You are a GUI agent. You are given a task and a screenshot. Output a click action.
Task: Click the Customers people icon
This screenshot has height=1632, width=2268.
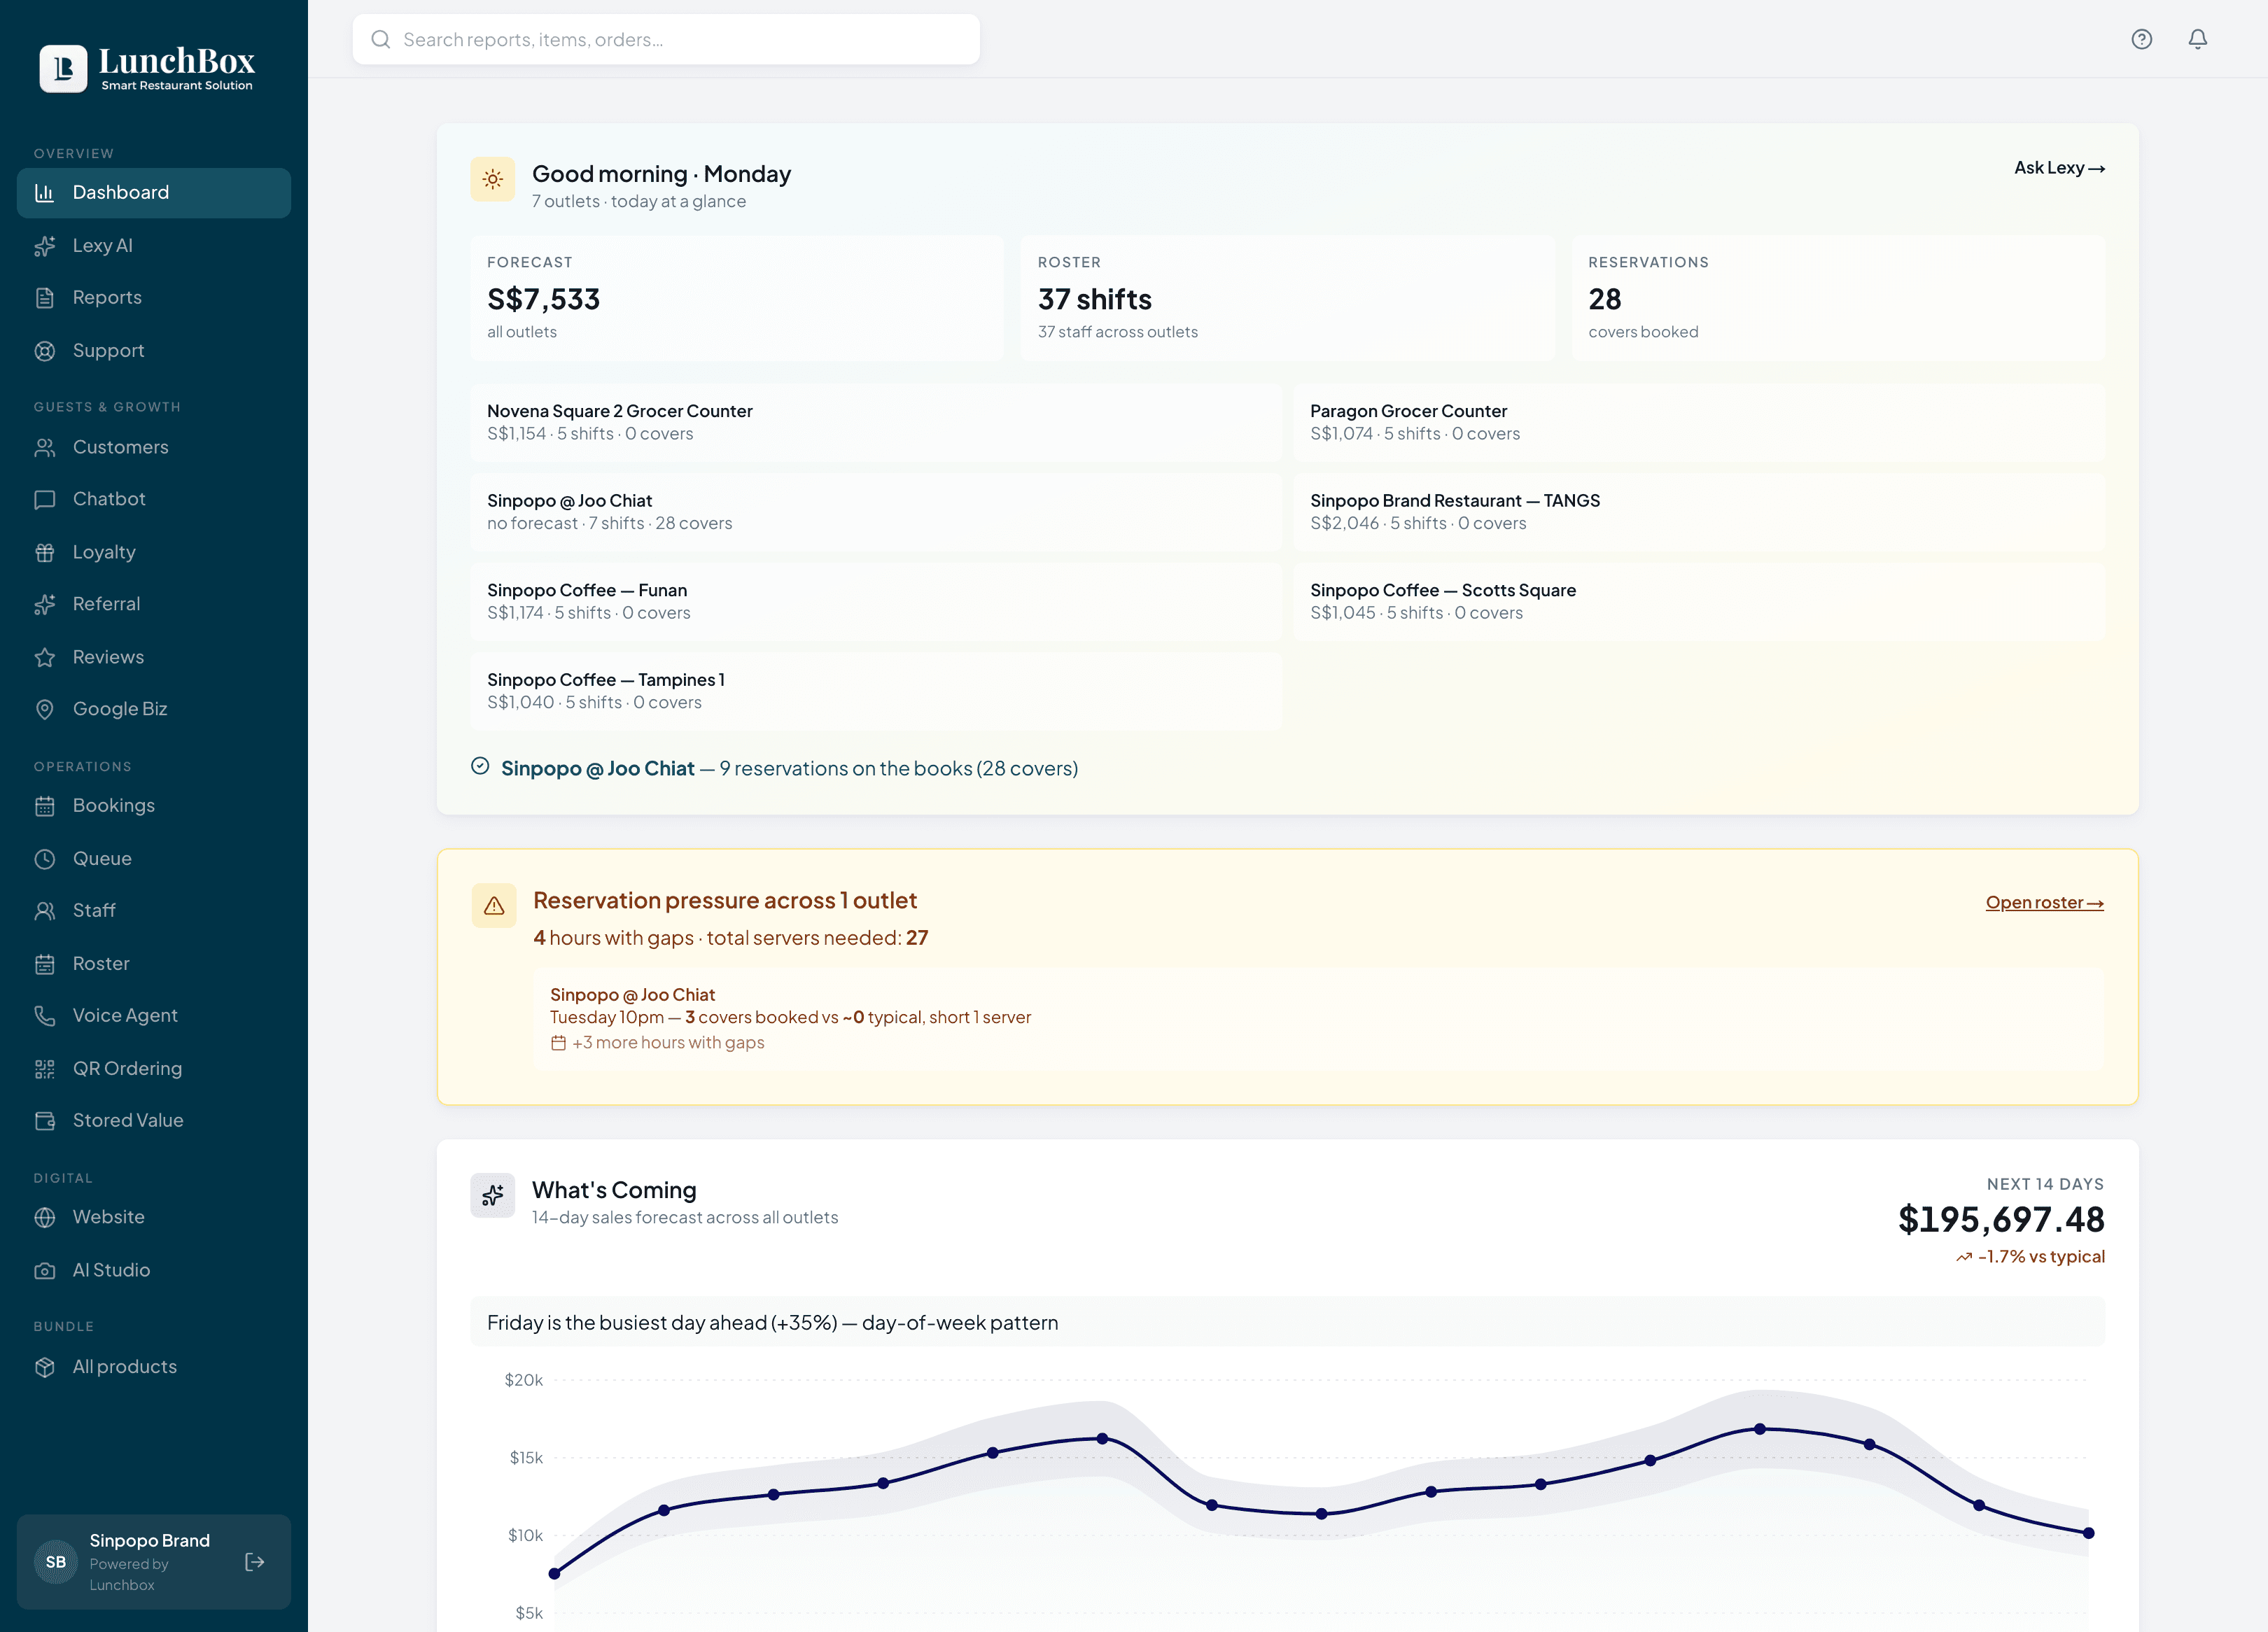point(45,447)
